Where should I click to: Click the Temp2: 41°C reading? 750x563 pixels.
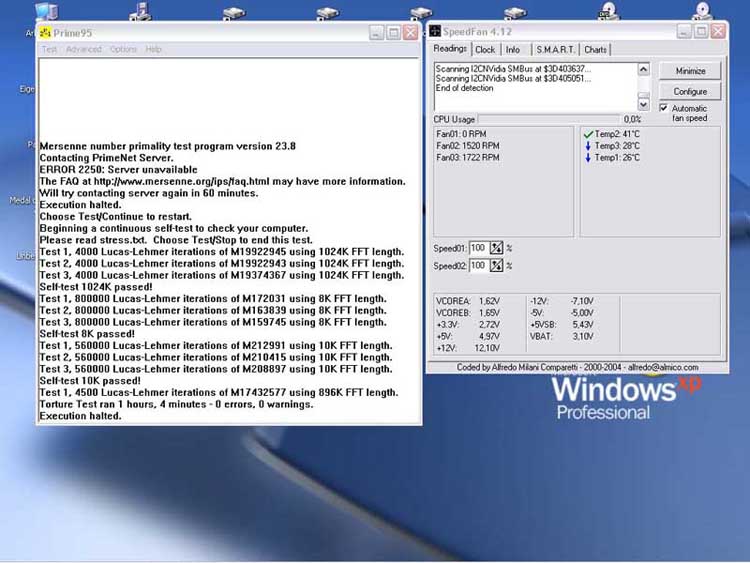(x=617, y=134)
